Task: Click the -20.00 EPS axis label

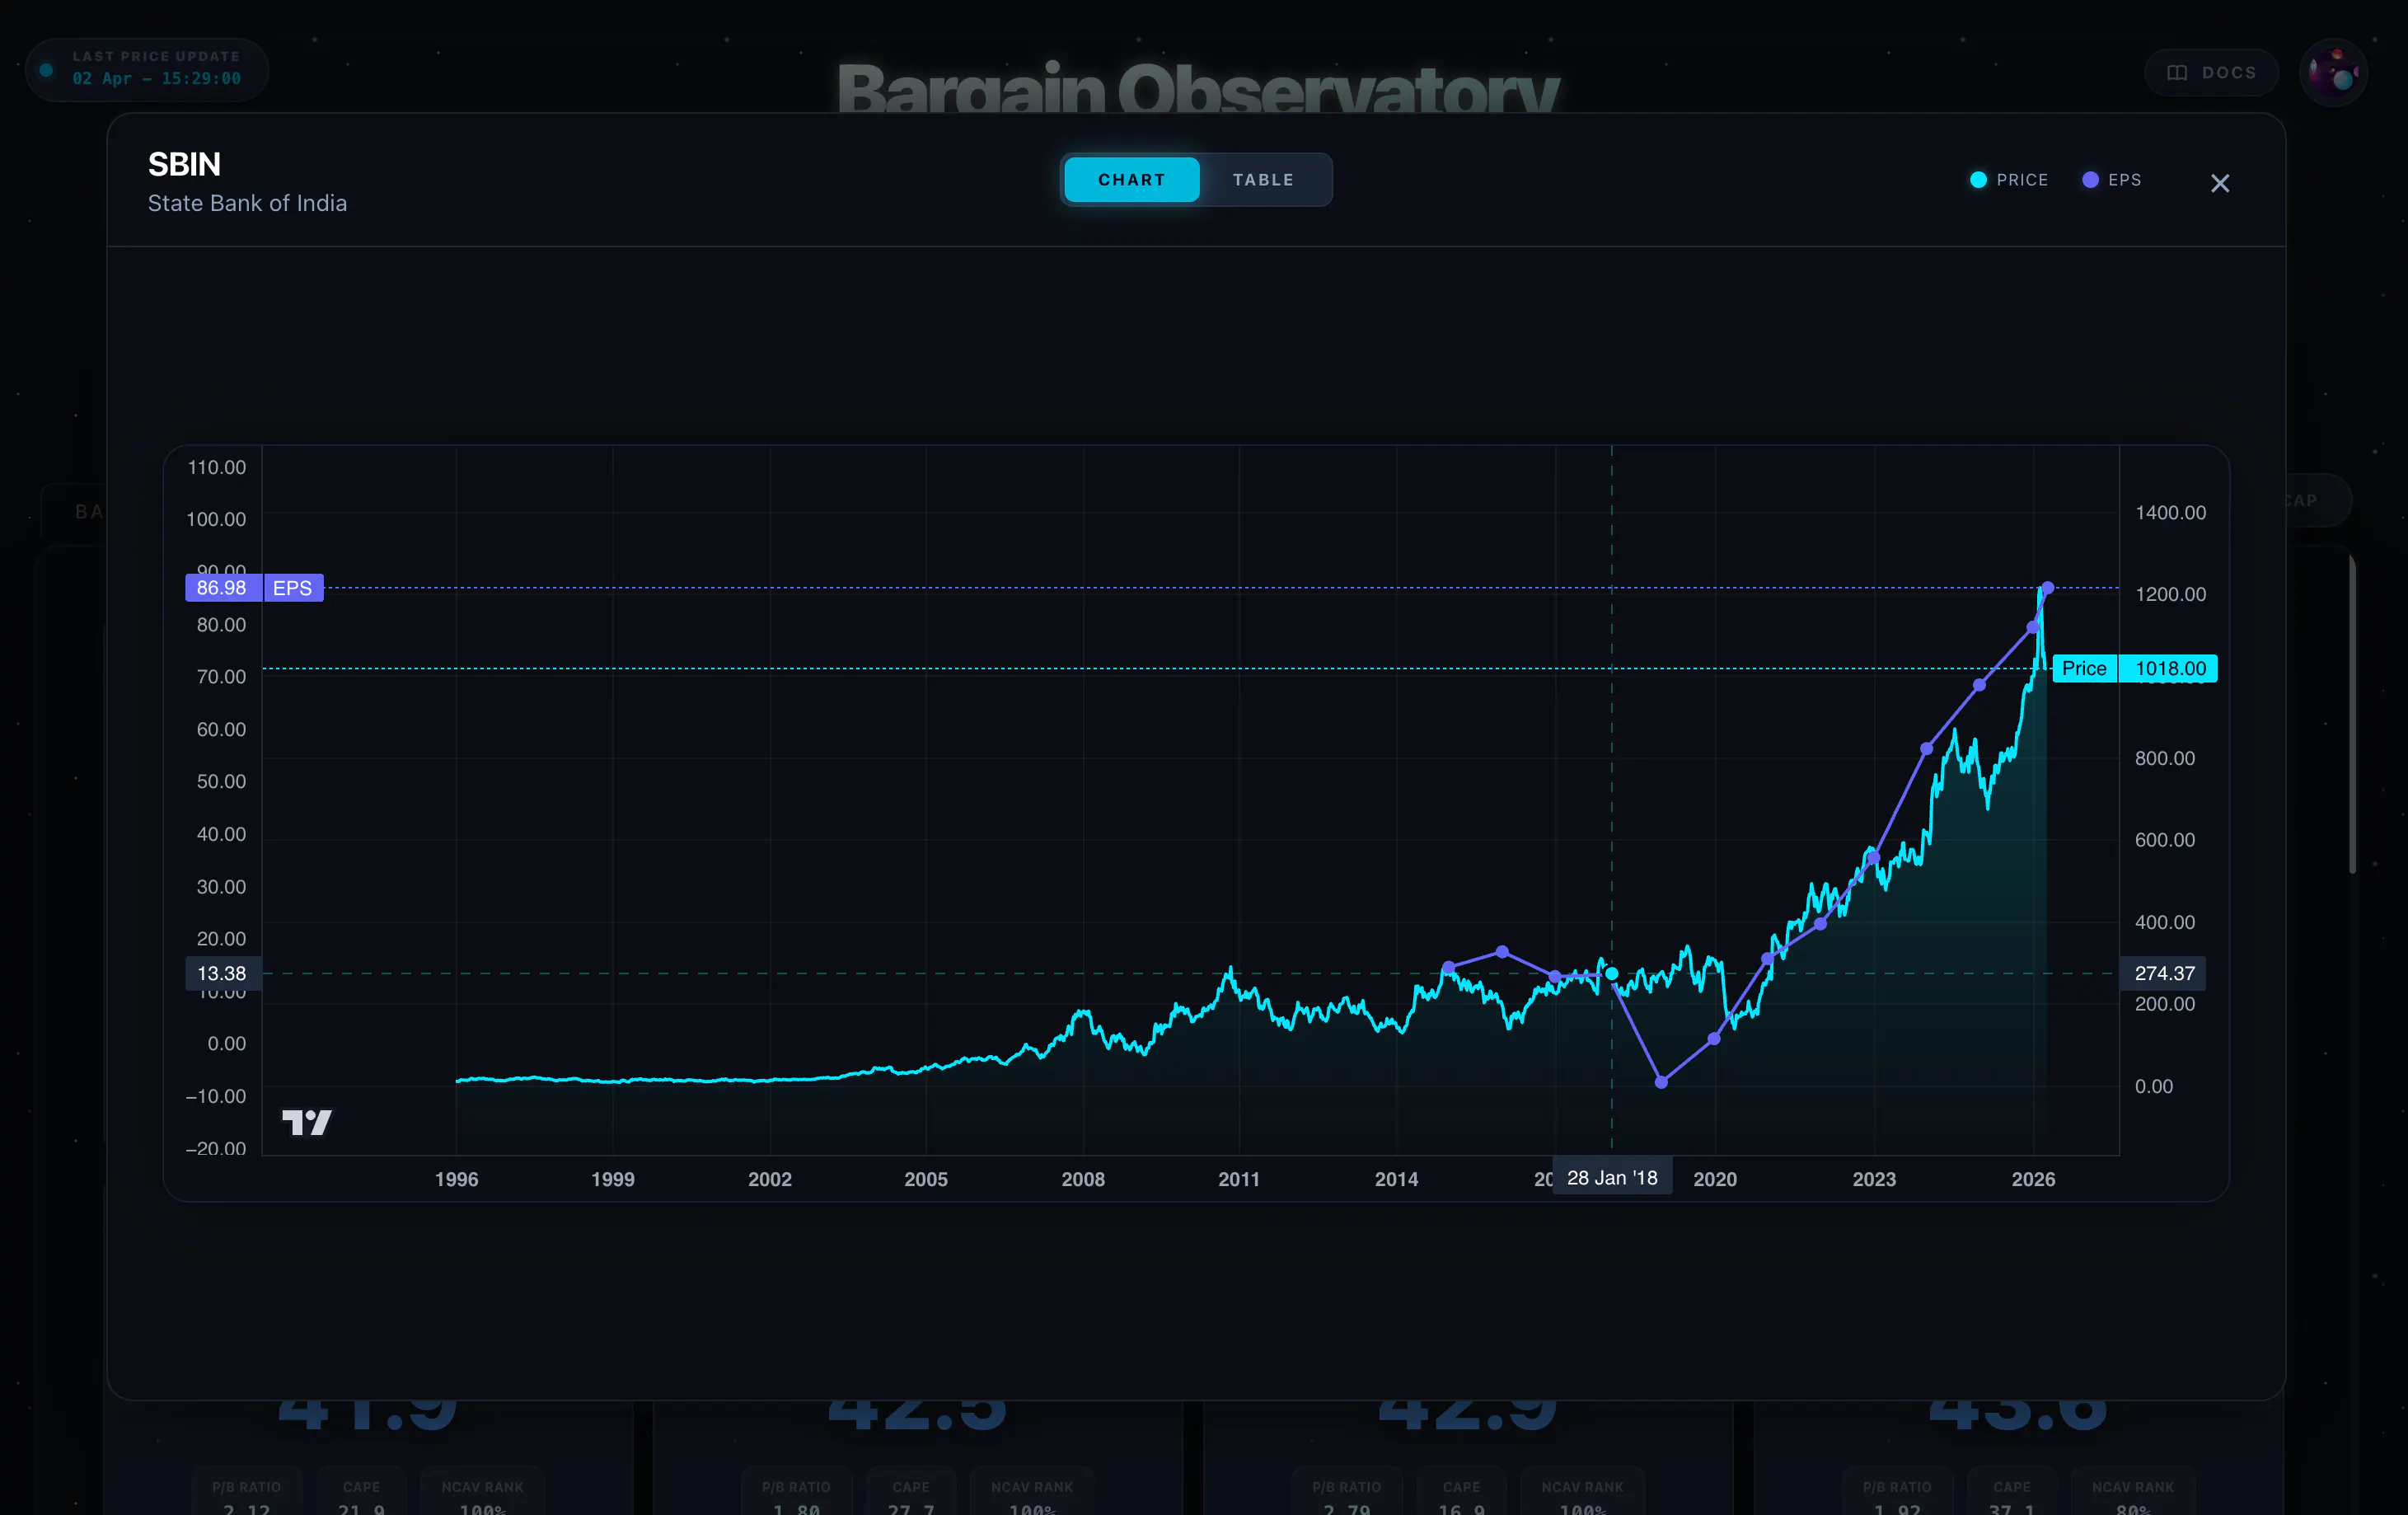Action: pyautogui.click(x=216, y=1148)
